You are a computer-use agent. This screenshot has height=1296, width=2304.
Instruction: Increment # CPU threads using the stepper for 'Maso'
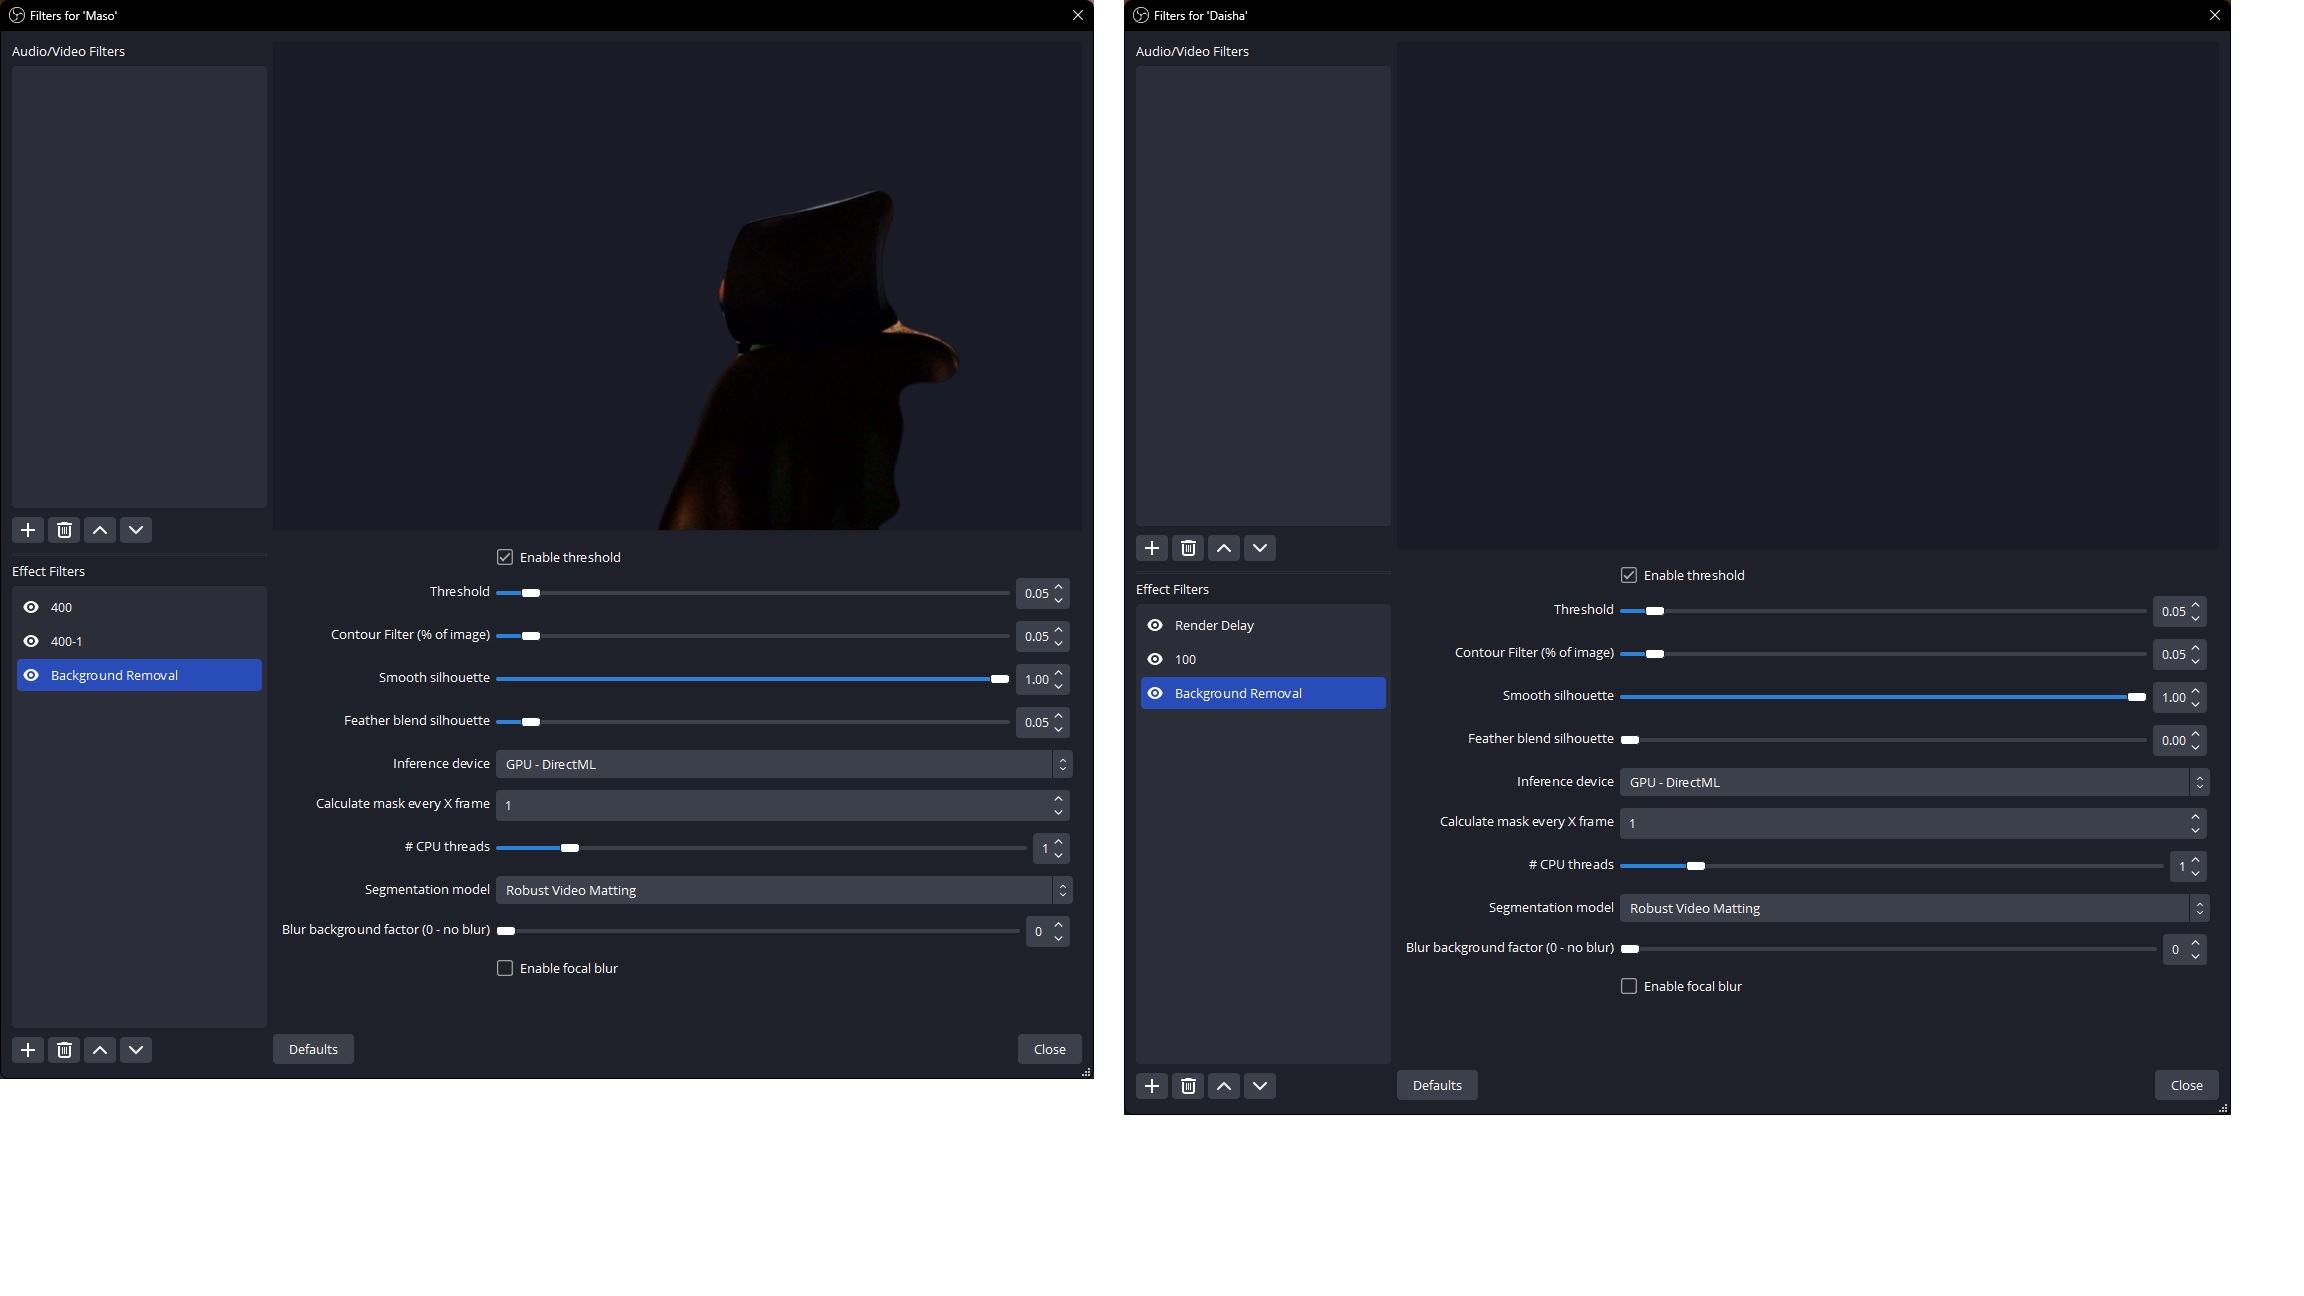click(x=1060, y=843)
